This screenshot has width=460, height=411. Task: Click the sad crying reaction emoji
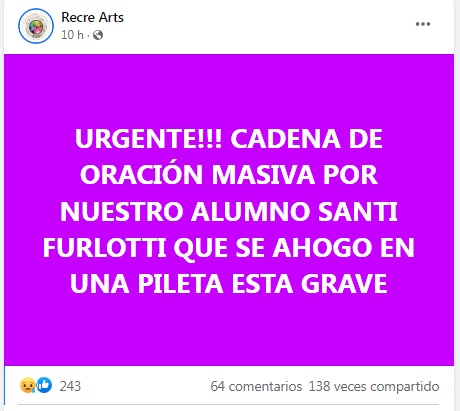(x=28, y=385)
